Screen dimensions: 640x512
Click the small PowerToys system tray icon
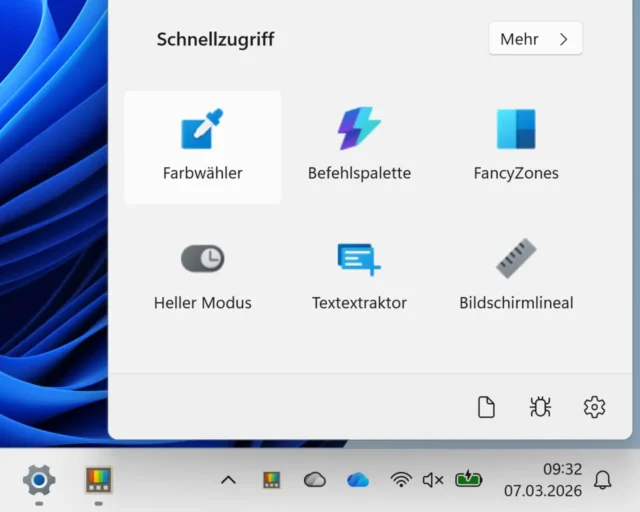pyautogui.click(x=271, y=480)
